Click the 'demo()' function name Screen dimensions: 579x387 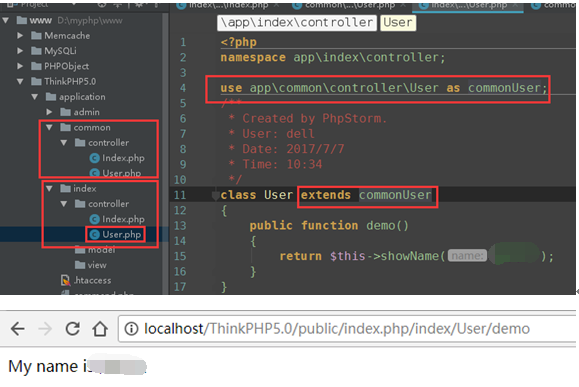point(387,226)
